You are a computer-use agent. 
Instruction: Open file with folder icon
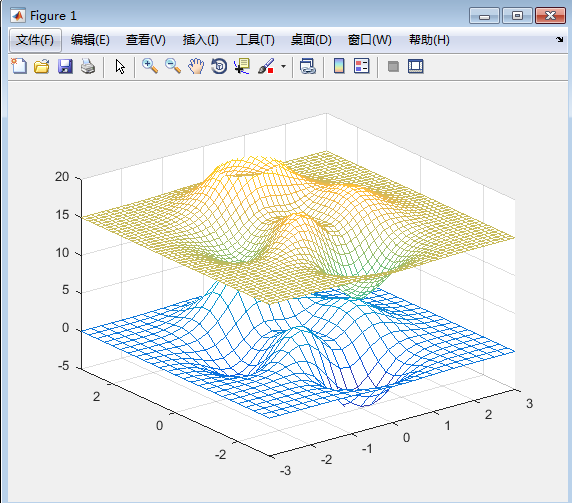[x=42, y=66]
